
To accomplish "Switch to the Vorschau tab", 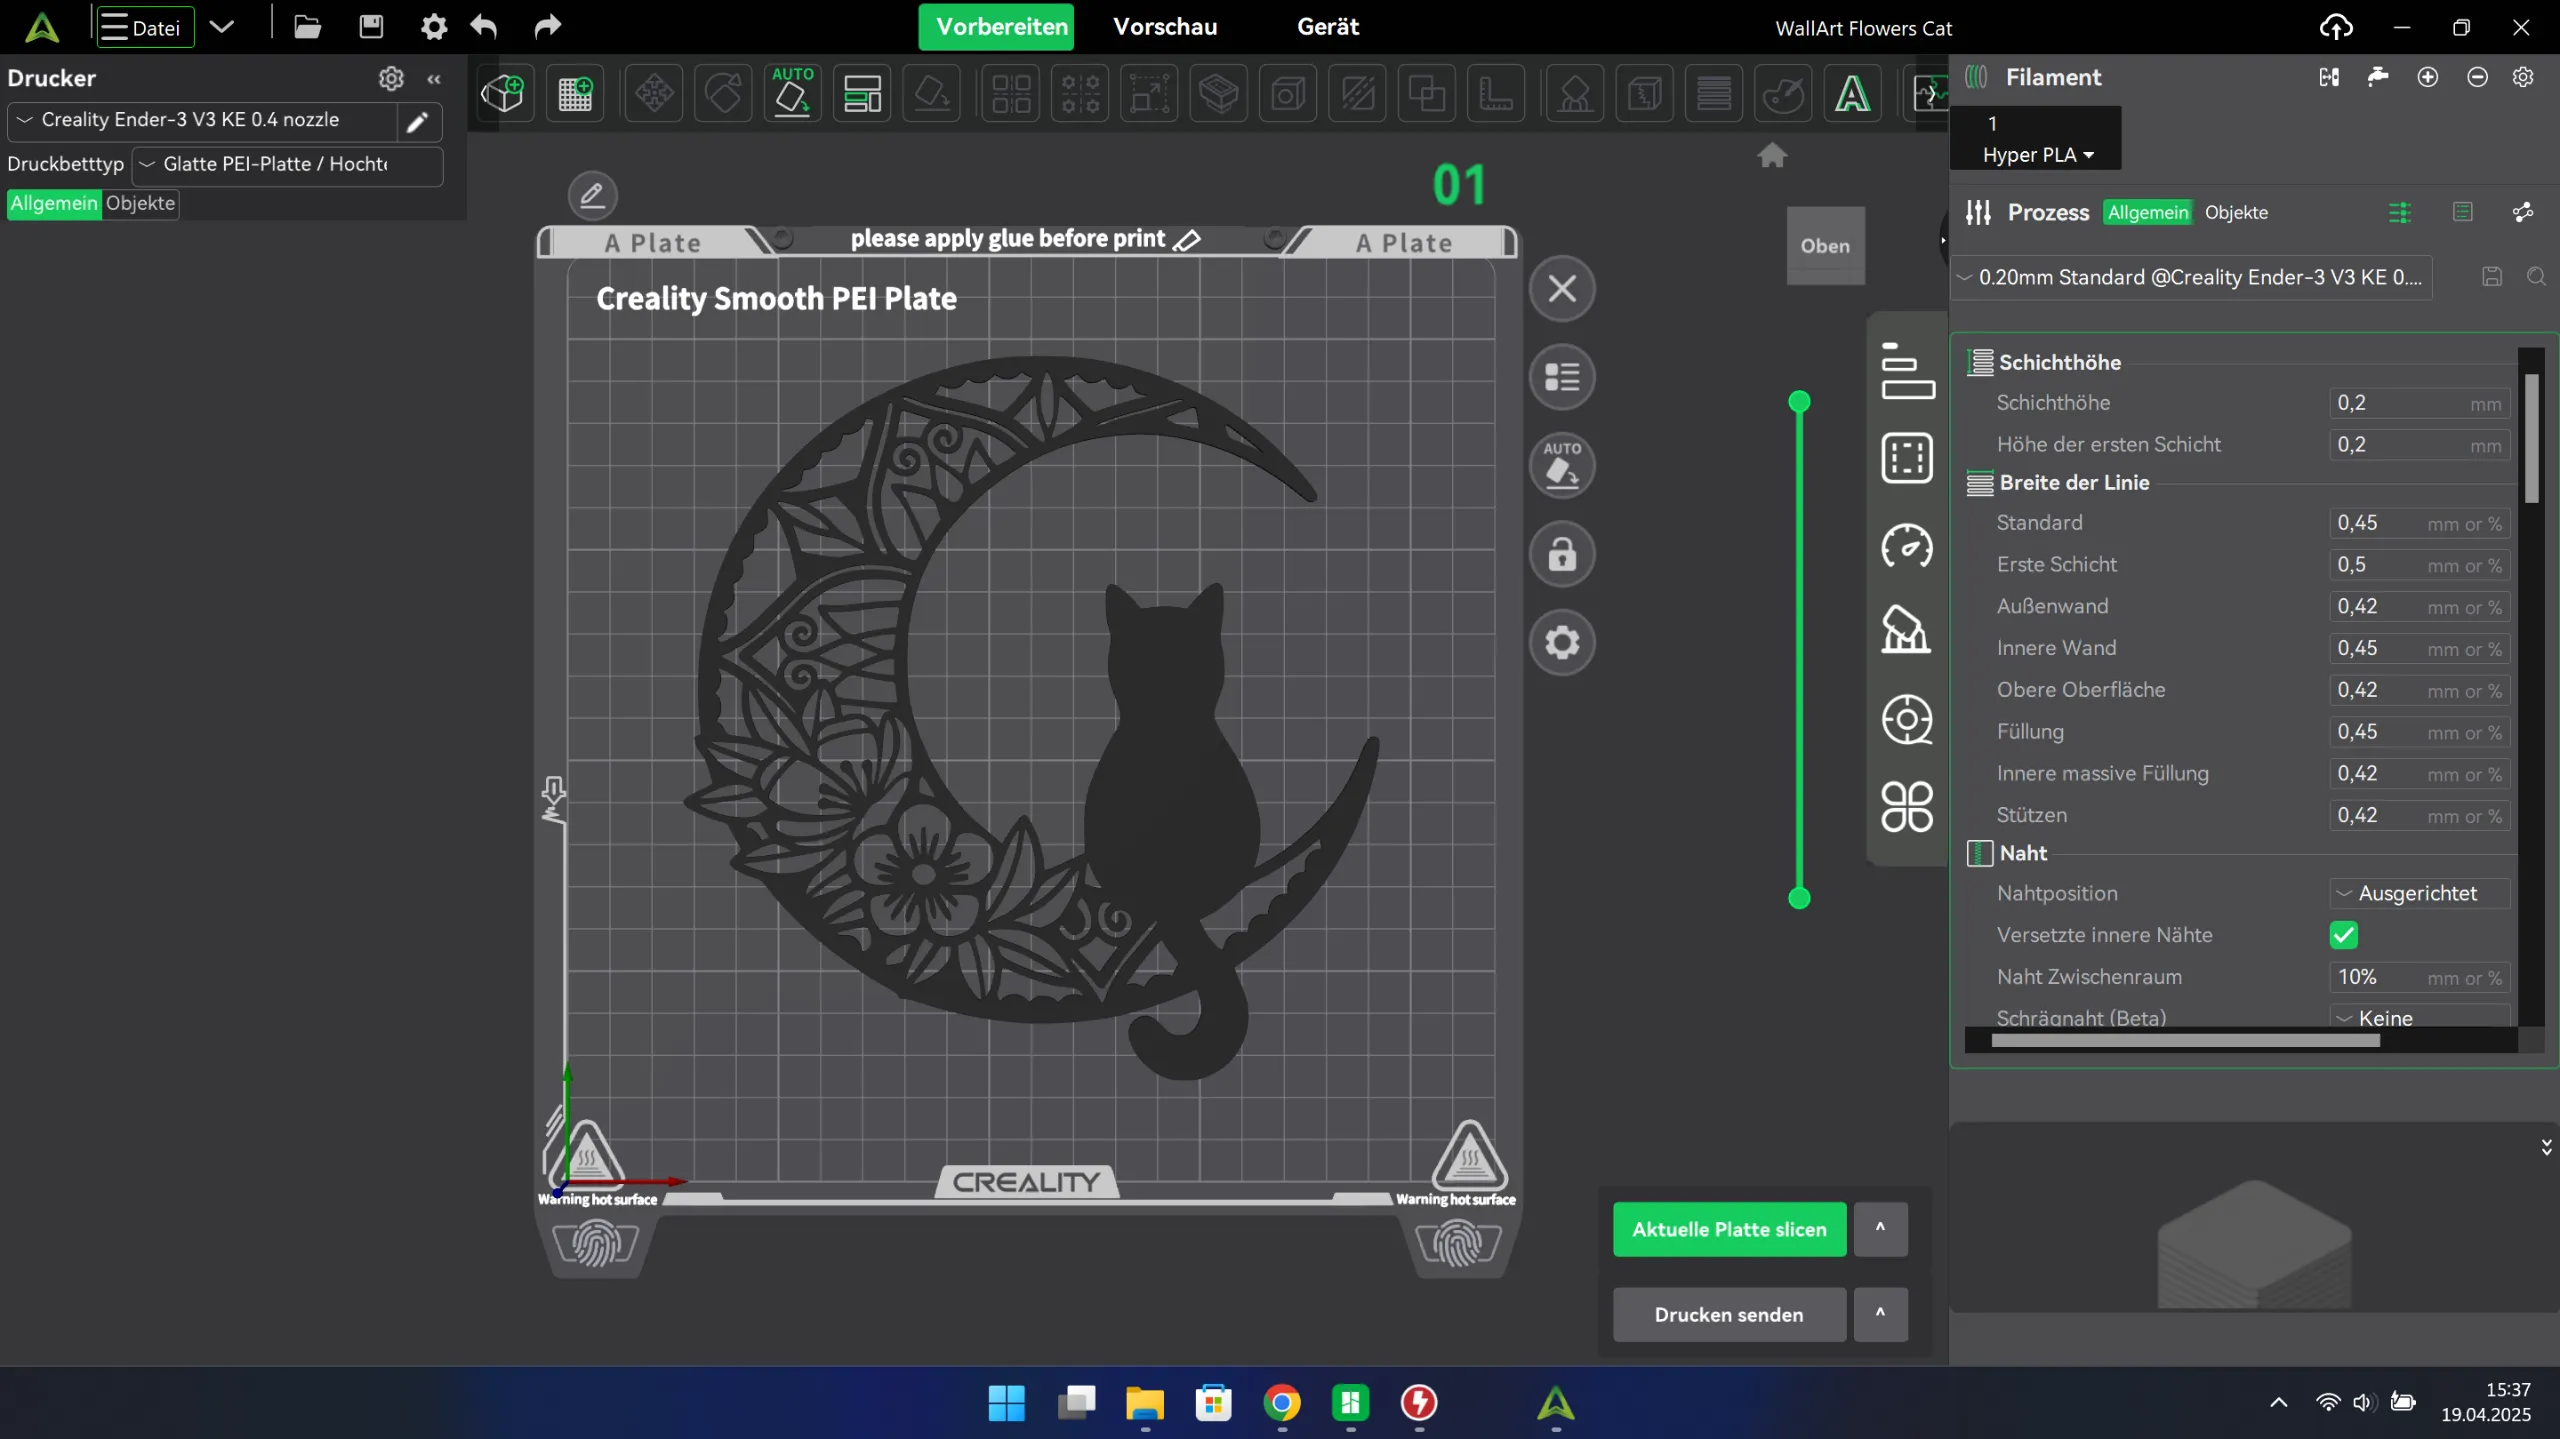I will click(1164, 27).
